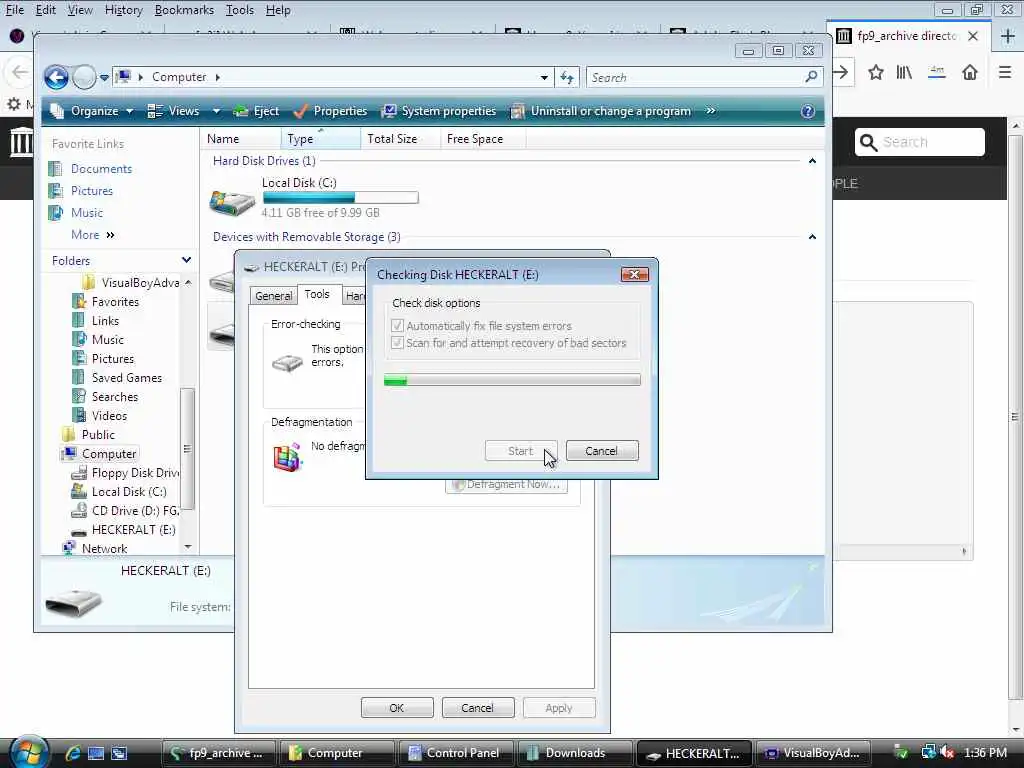This screenshot has width=1024, height=768.
Task: Sort by Total Size column
Action: tap(400, 138)
